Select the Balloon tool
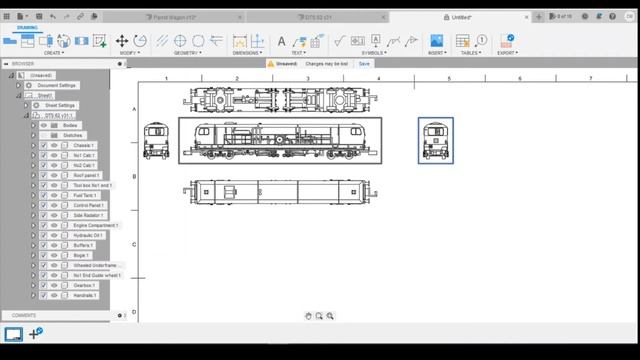This screenshot has width=640, height=360. (x=481, y=41)
